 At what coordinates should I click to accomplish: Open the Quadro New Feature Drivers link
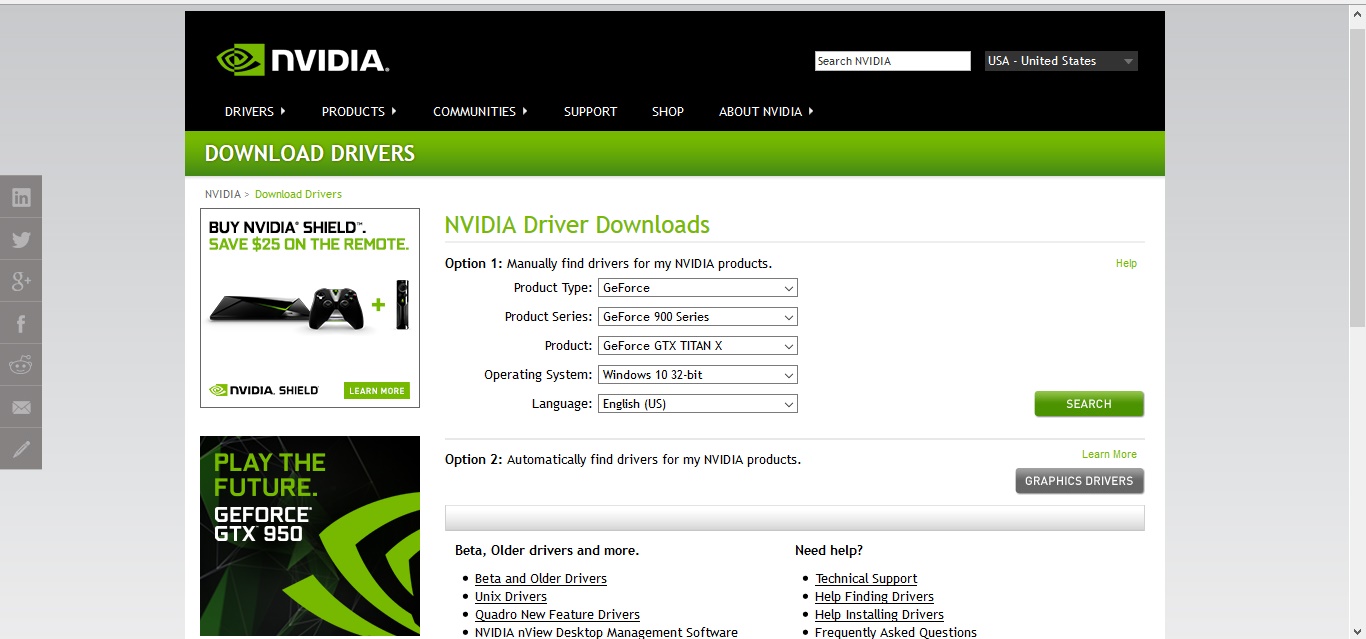tap(557, 615)
